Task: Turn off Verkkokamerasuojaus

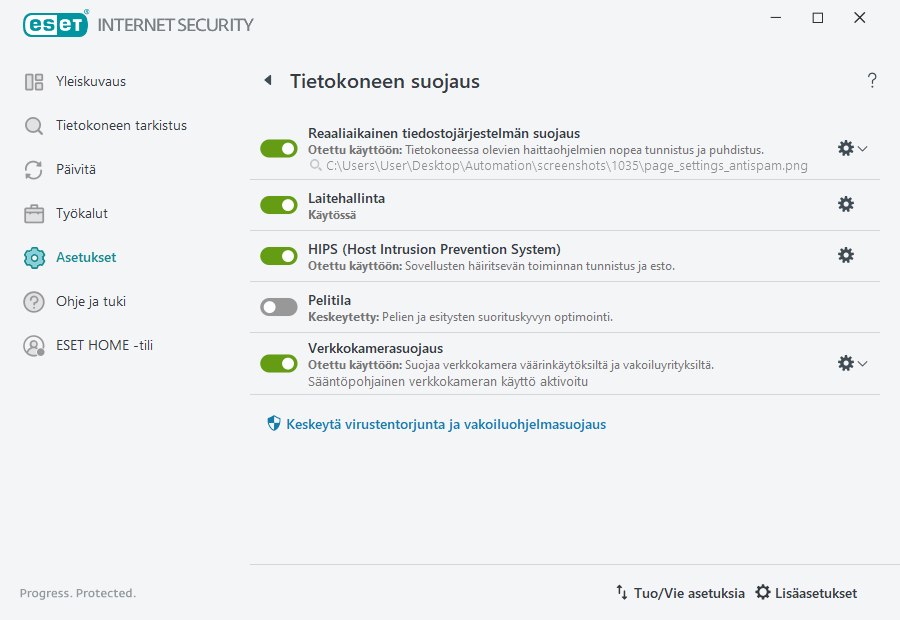Action: [x=278, y=363]
